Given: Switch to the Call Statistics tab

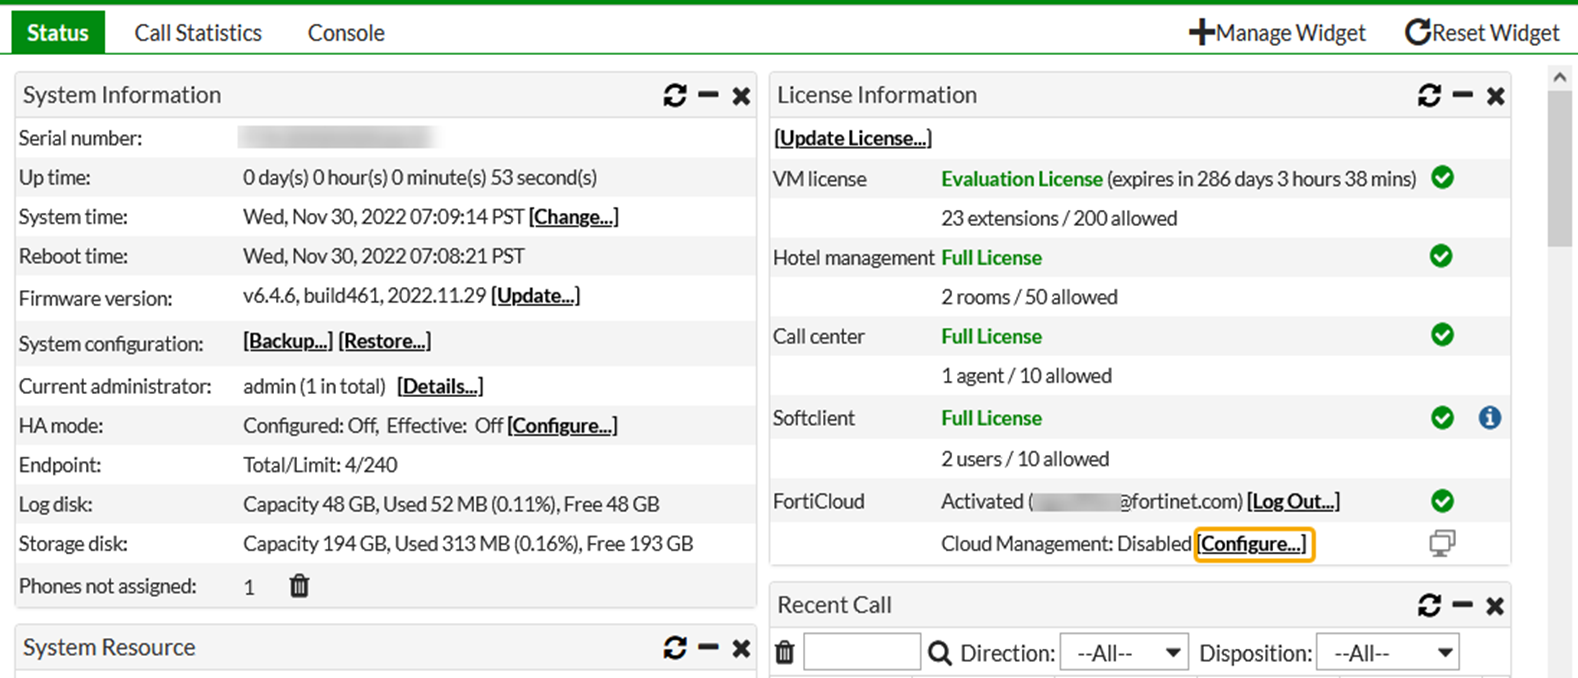Looking at the screenshot, I should pyautogui.click(x=198, y=33).
